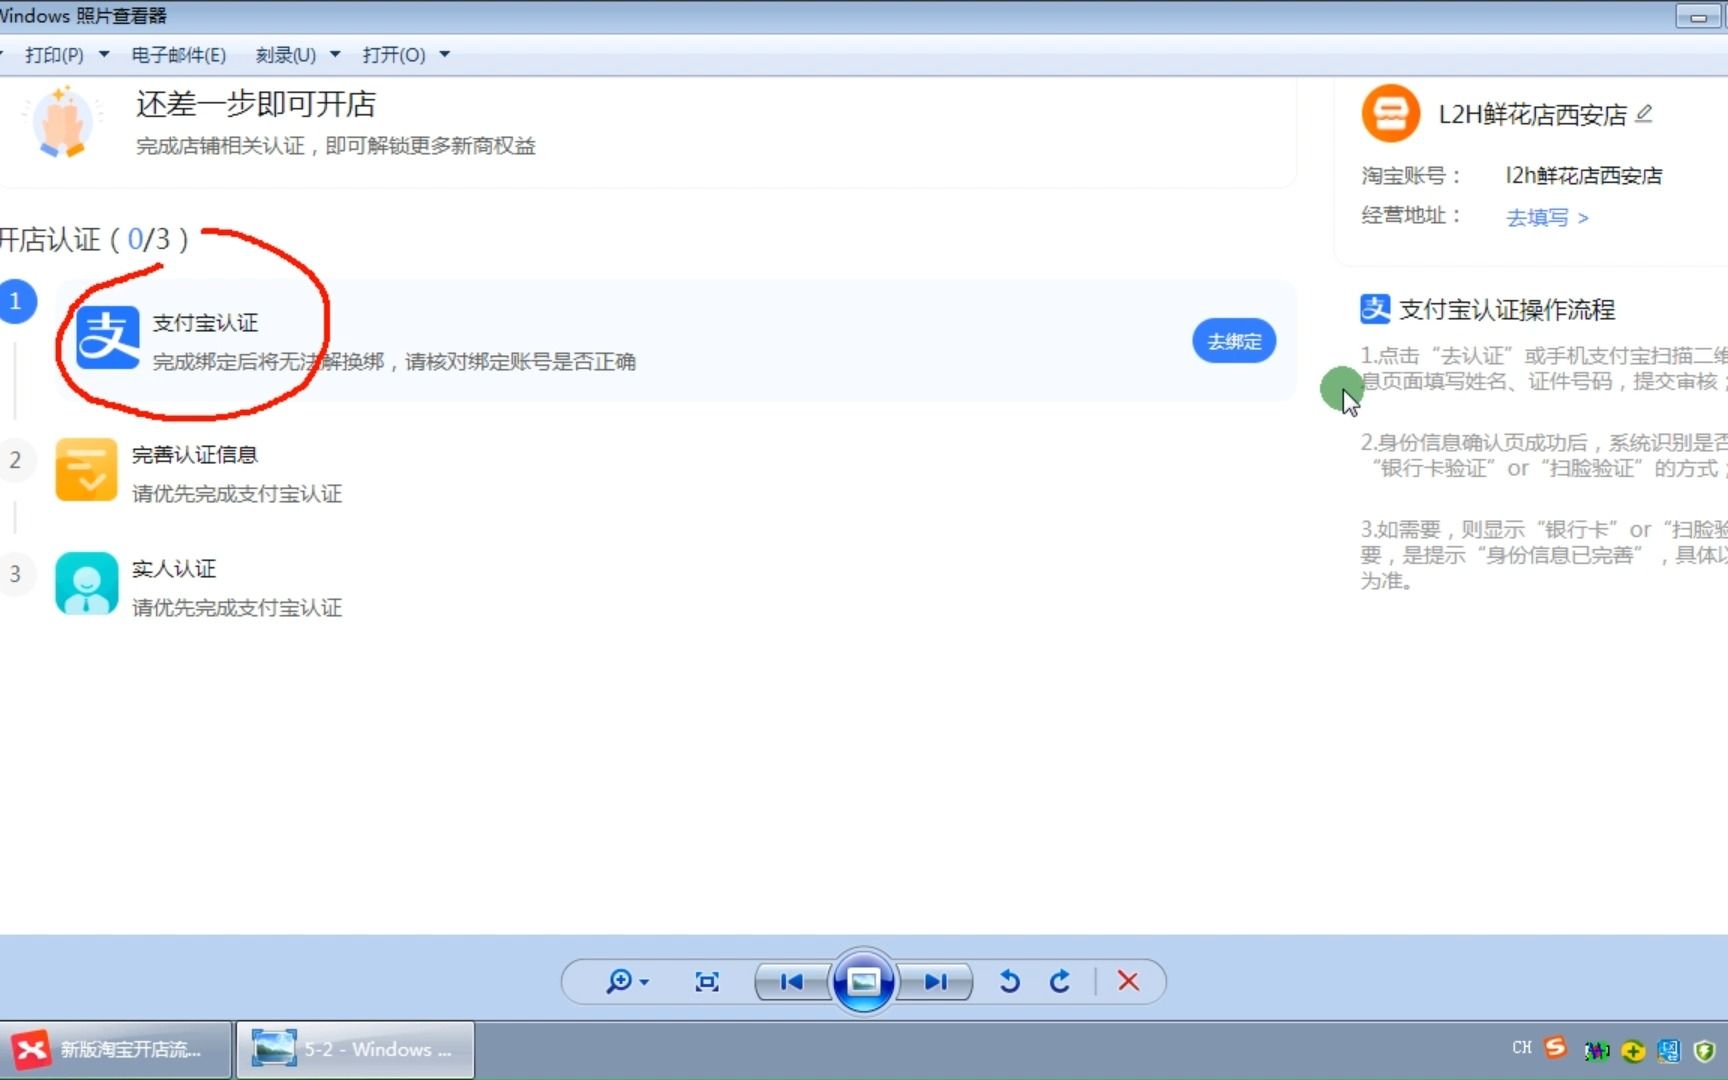Minimize the Windows 照片查看器 window

point(1698,17)
